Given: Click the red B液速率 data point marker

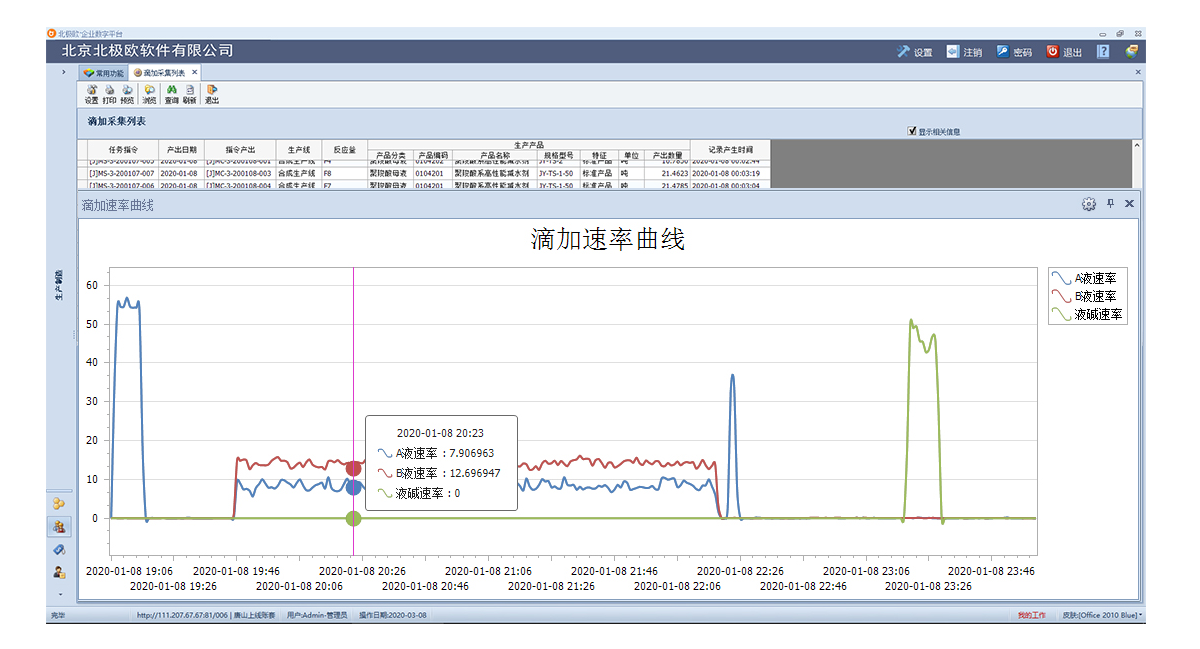Looking at the screenshot, I should point(353,468).
